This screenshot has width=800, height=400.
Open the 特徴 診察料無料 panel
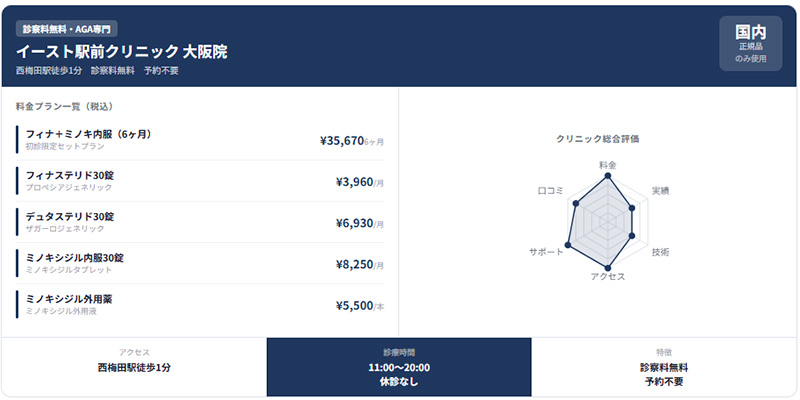(x=664, y=367)
